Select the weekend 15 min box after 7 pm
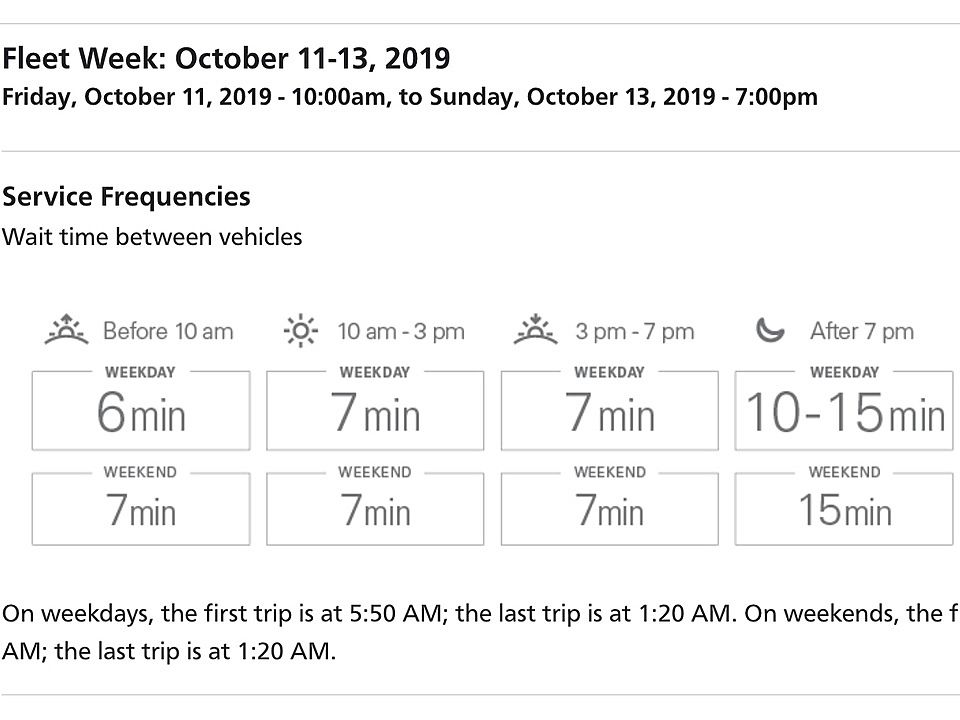This screenshot has height=720, width=960. [844, 508]
